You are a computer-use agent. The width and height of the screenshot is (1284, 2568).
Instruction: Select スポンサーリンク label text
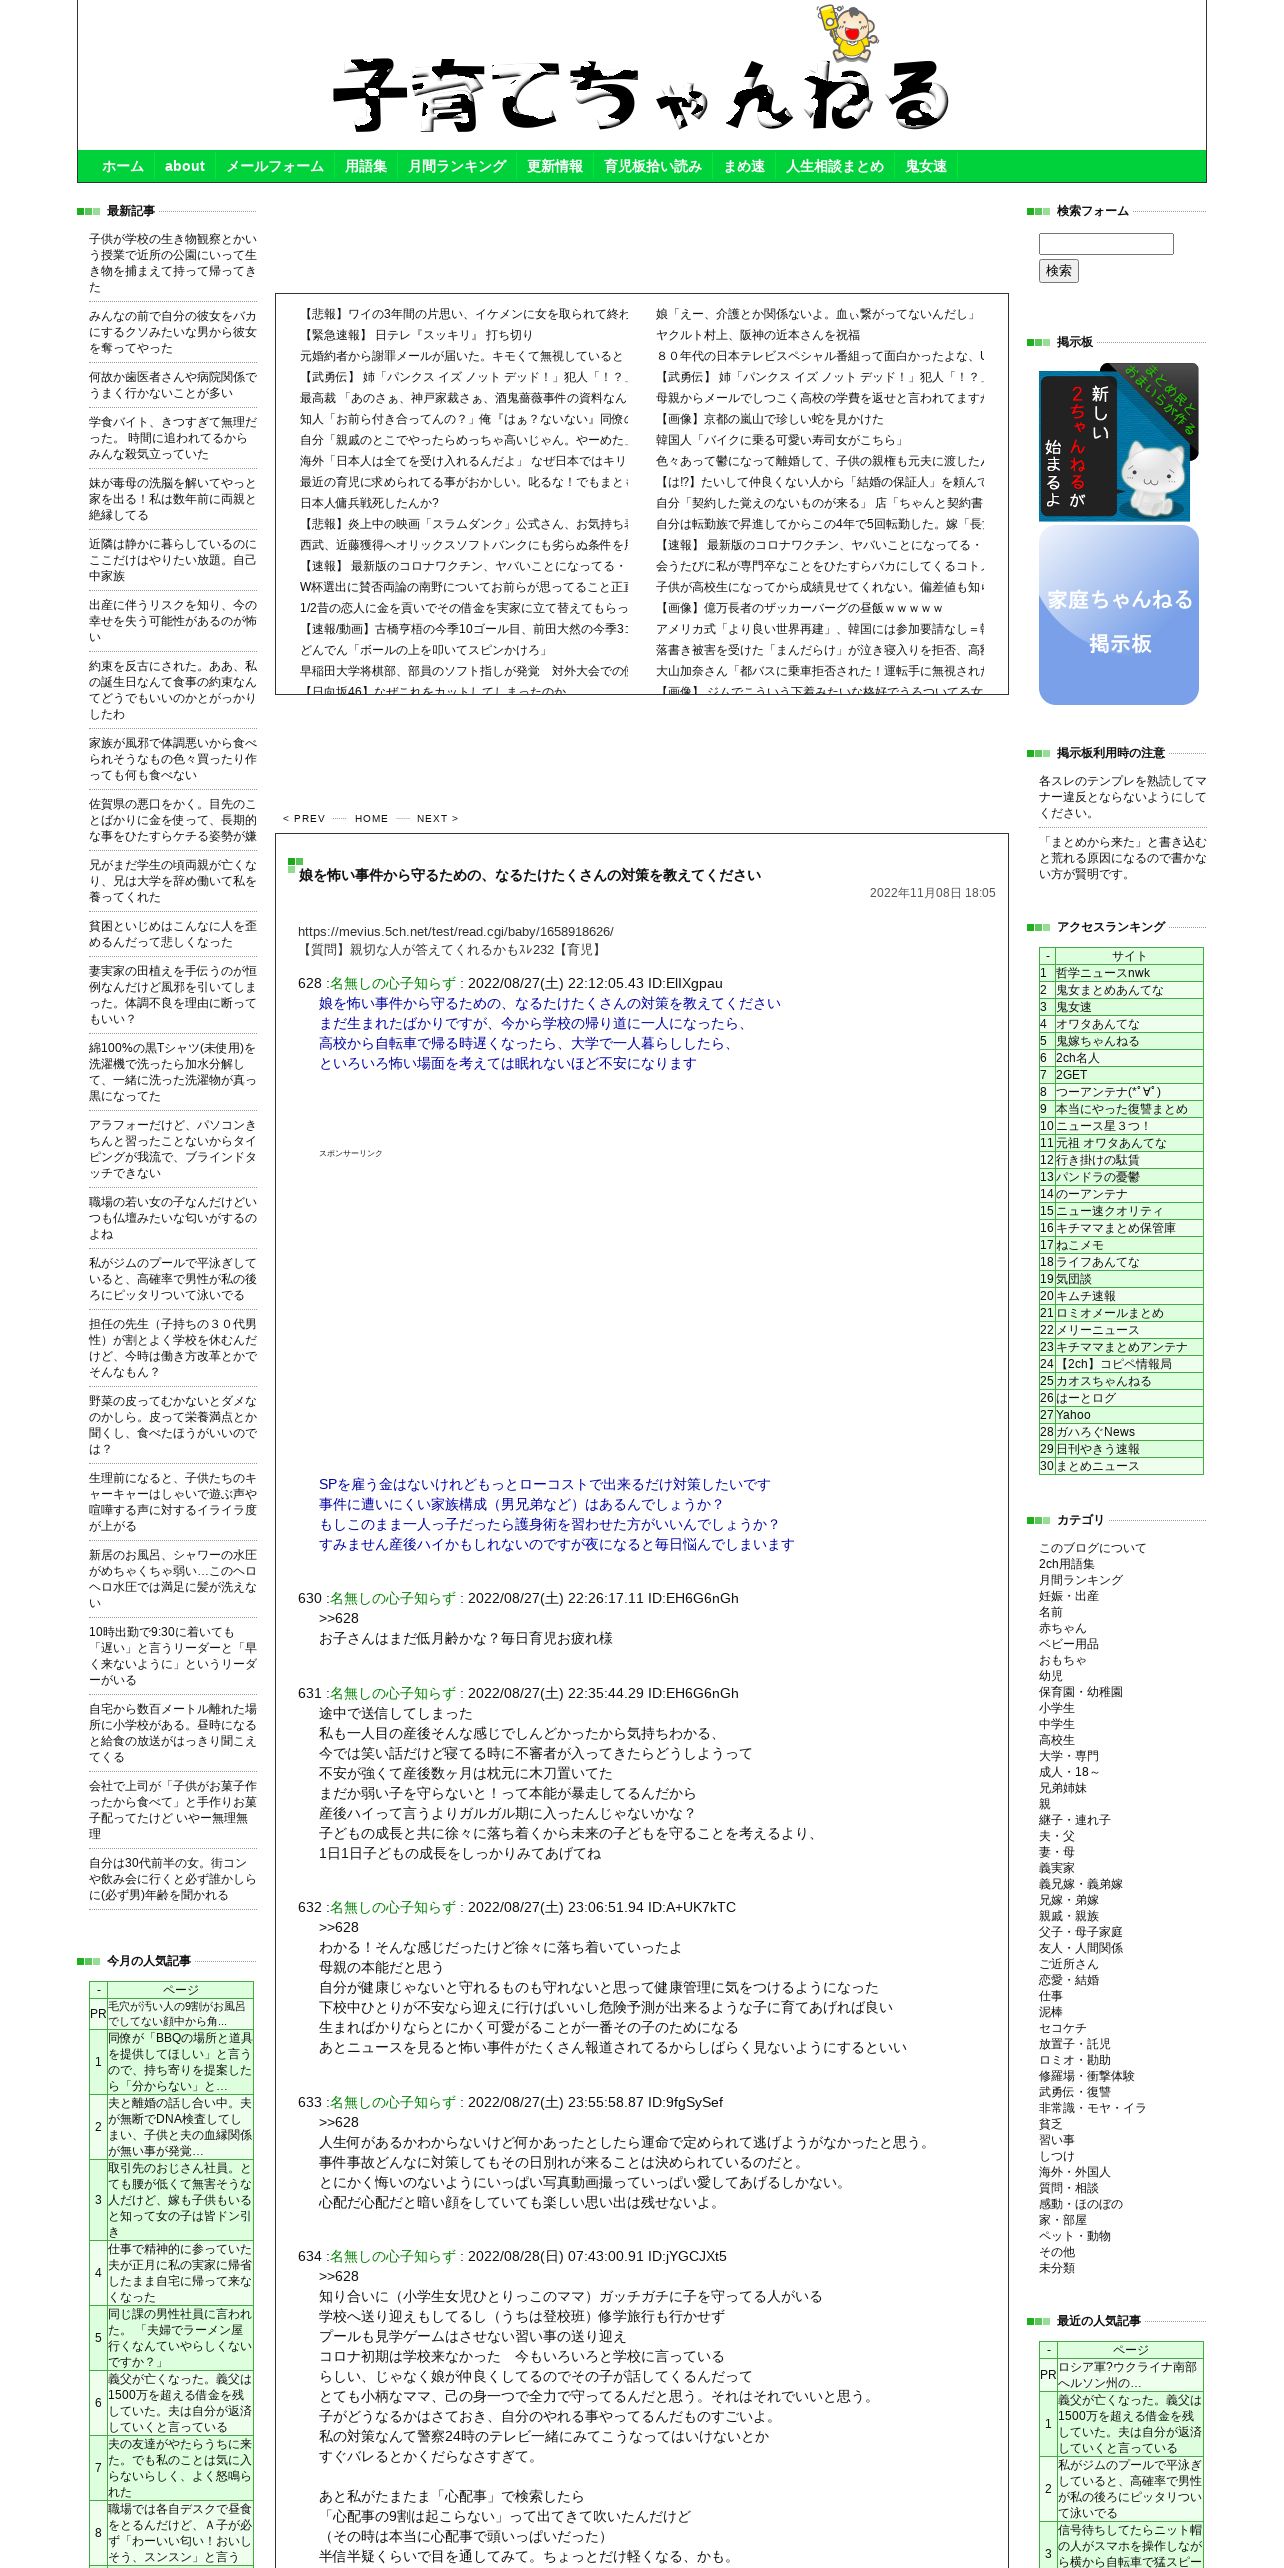click(x=351, y=1153)
